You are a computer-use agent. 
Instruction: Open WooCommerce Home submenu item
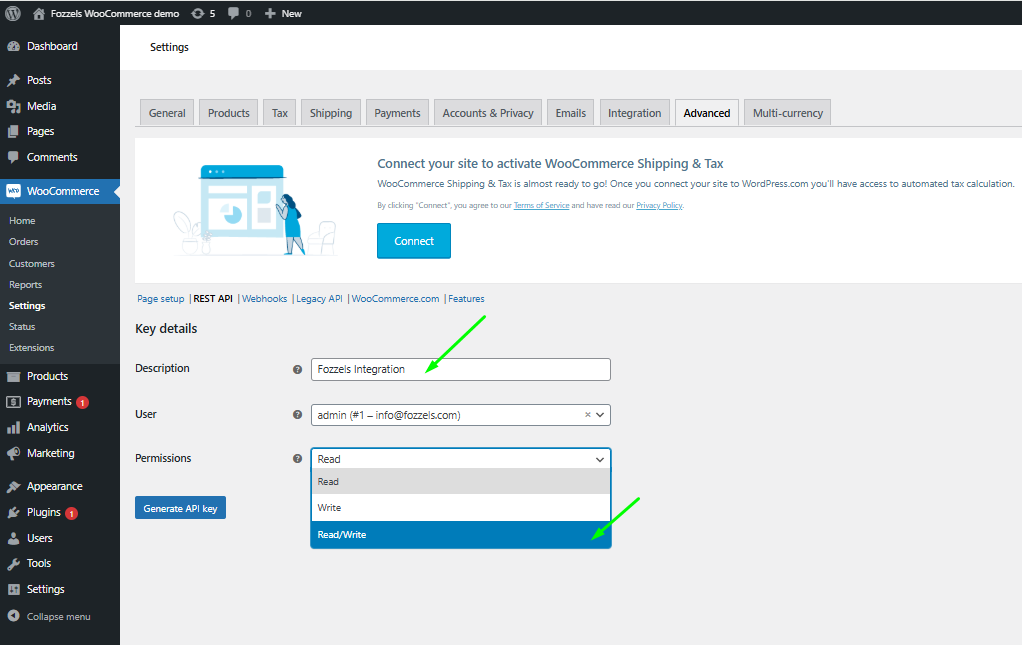click(22, 221)
